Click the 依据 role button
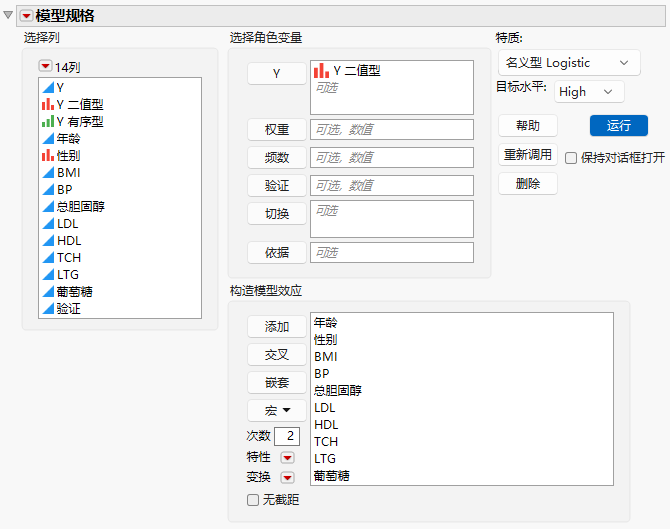 point(276,253)
